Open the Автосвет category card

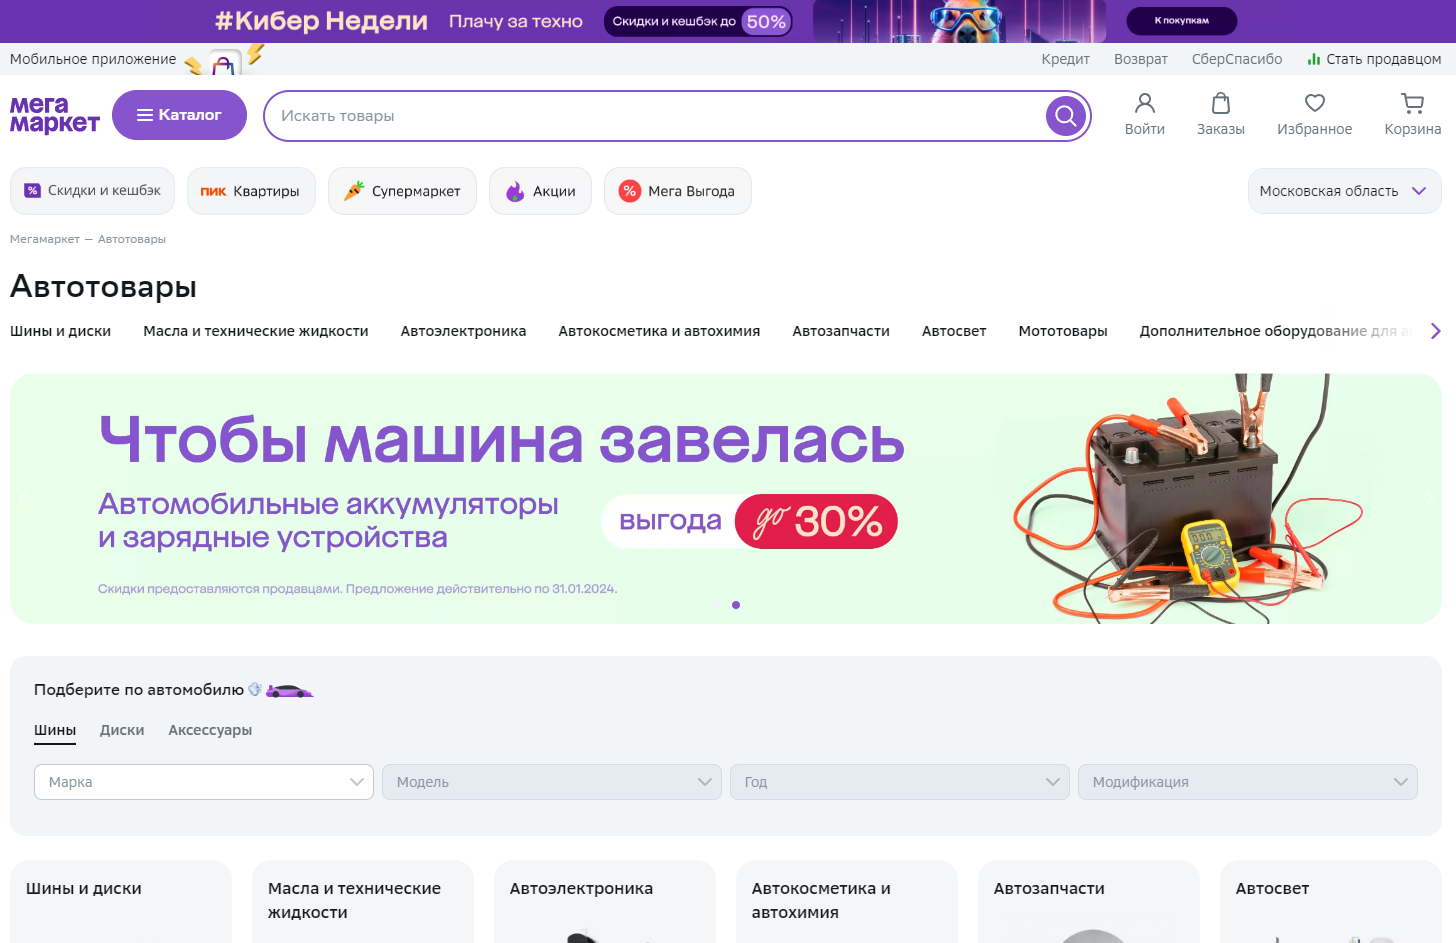[x=1331, y=902]
